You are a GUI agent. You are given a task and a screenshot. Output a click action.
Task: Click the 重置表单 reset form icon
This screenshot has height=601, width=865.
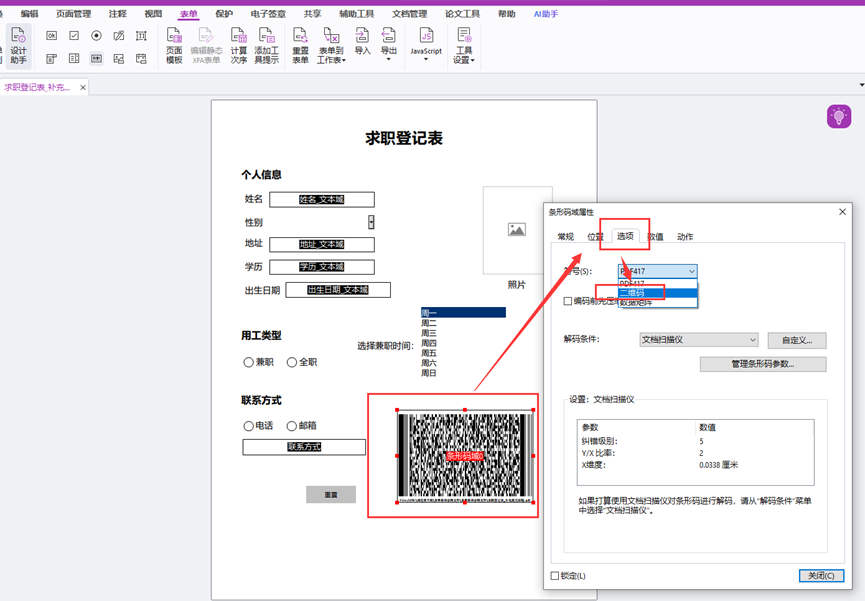point(300,46)
